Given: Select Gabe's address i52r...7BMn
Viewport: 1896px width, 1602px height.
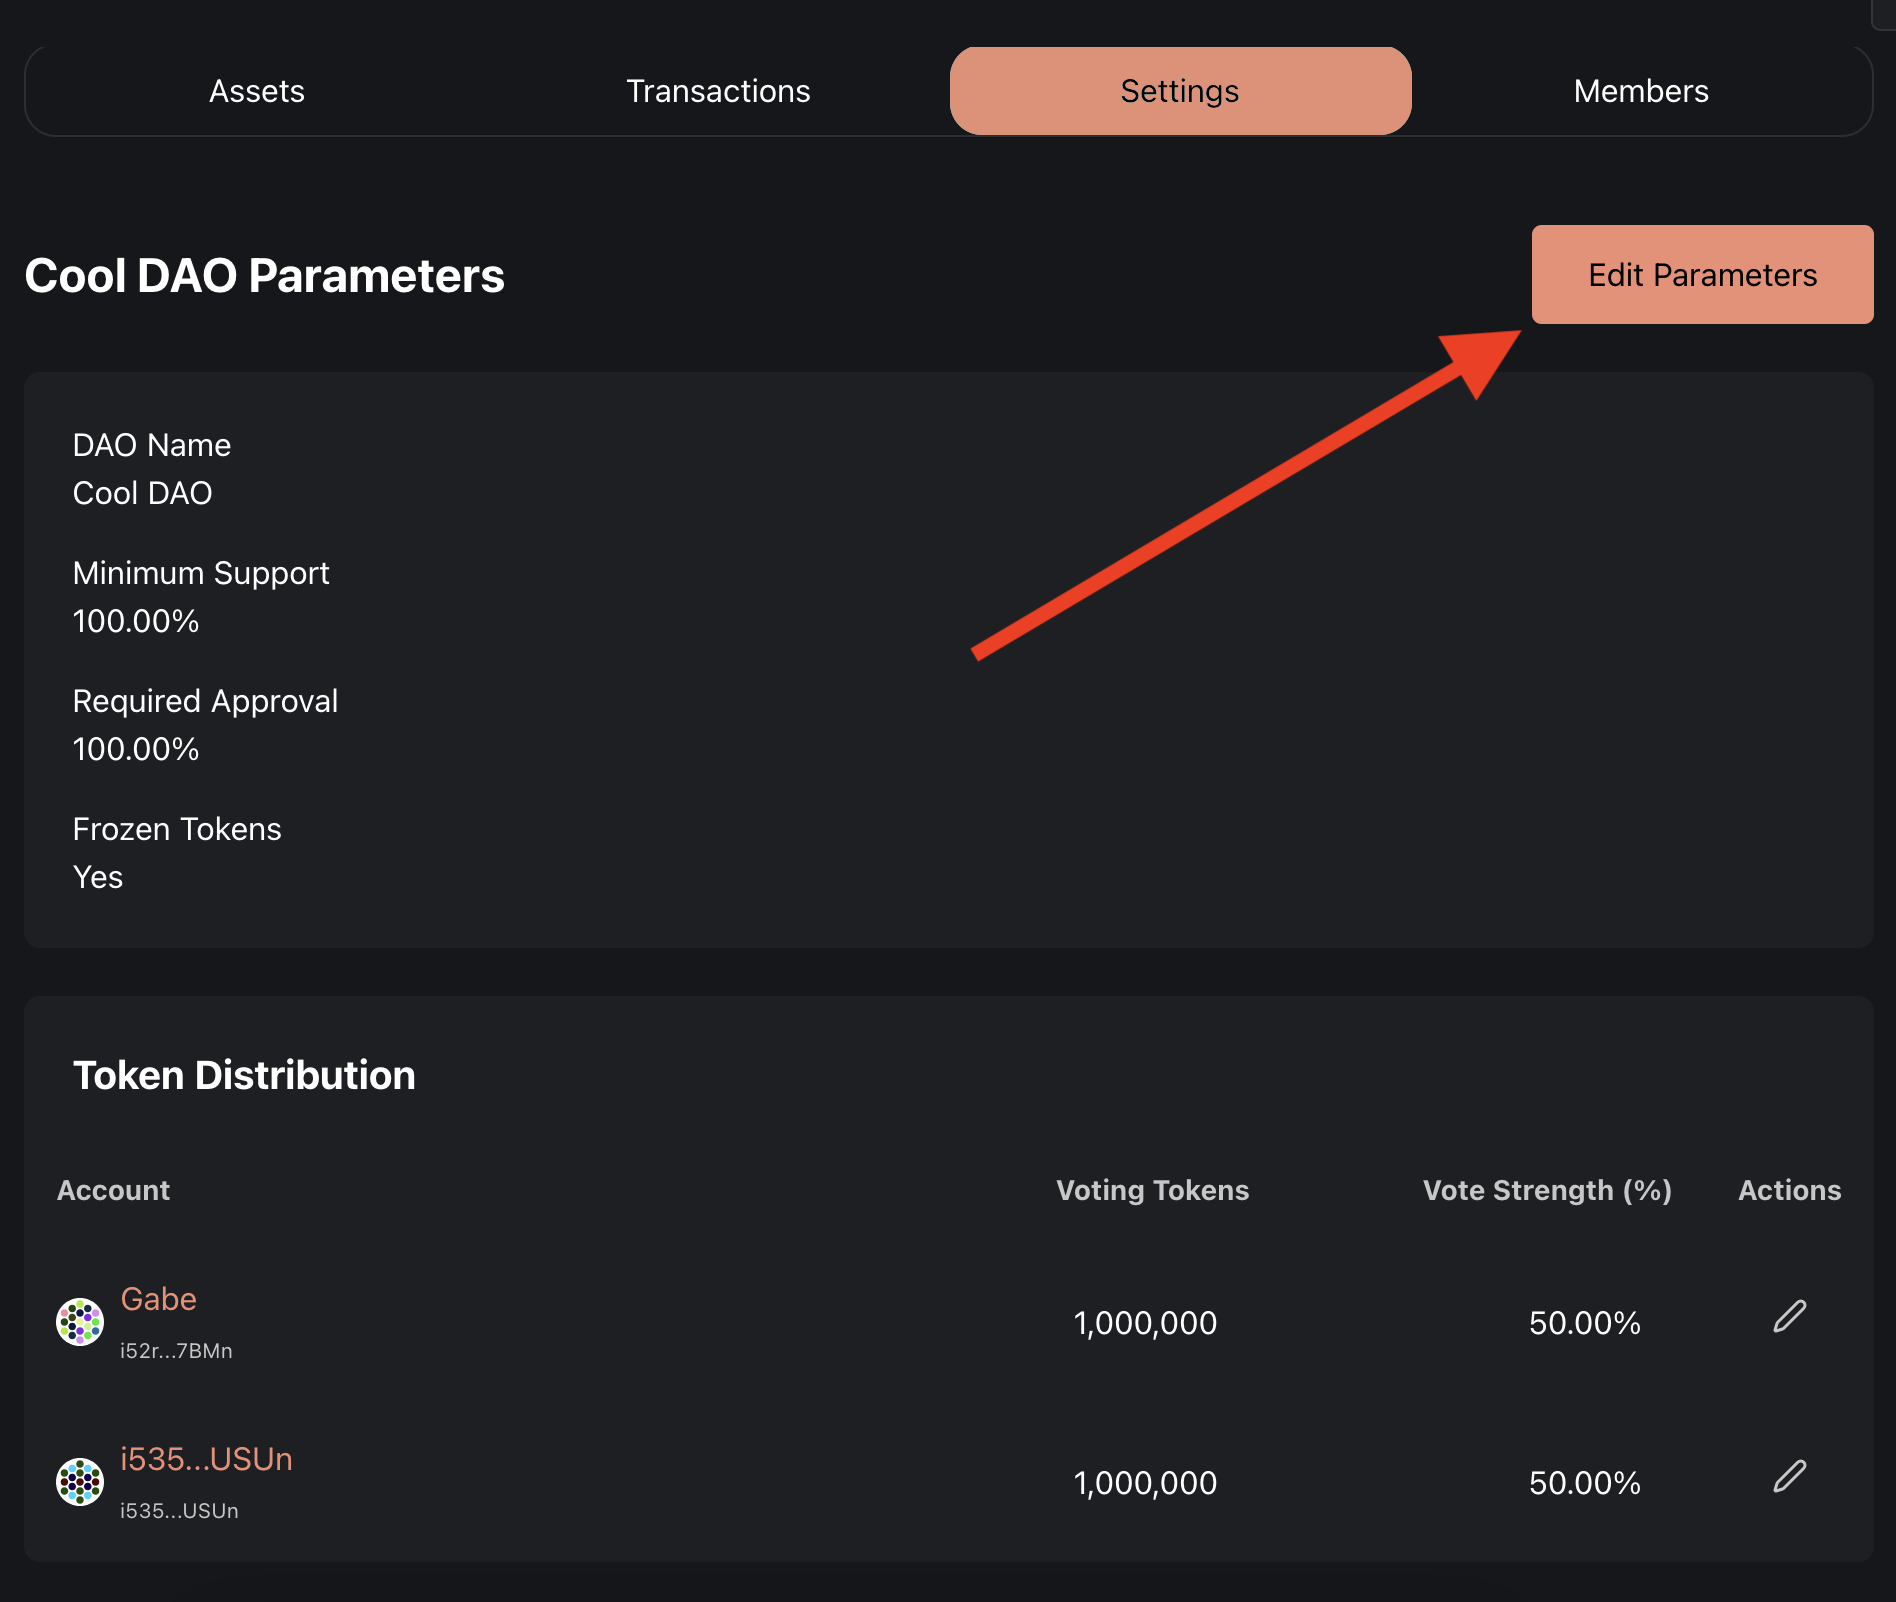Looking at the screenshot, I should tap(176, 1351).
